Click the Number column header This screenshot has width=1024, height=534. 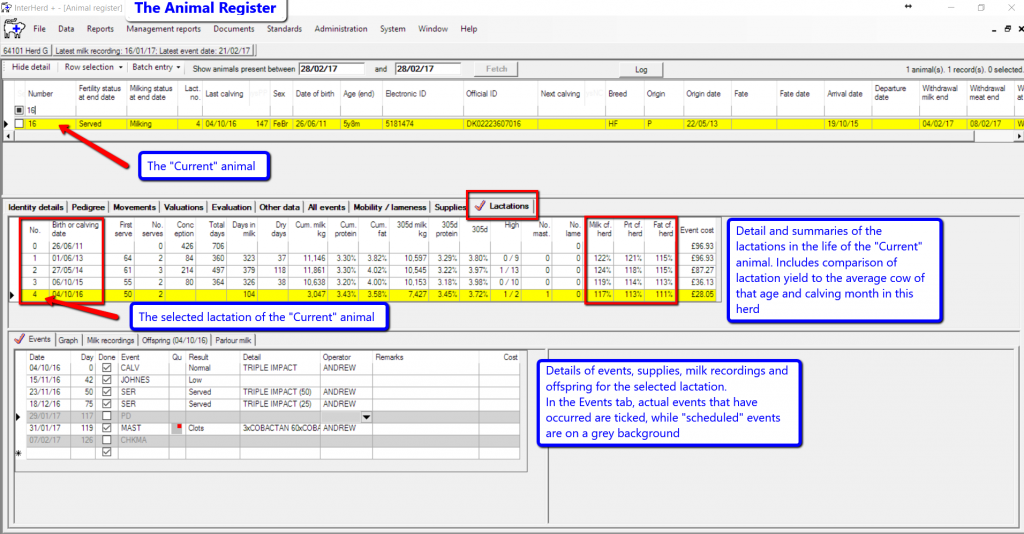pyautogui.click(x=40, y=94)
